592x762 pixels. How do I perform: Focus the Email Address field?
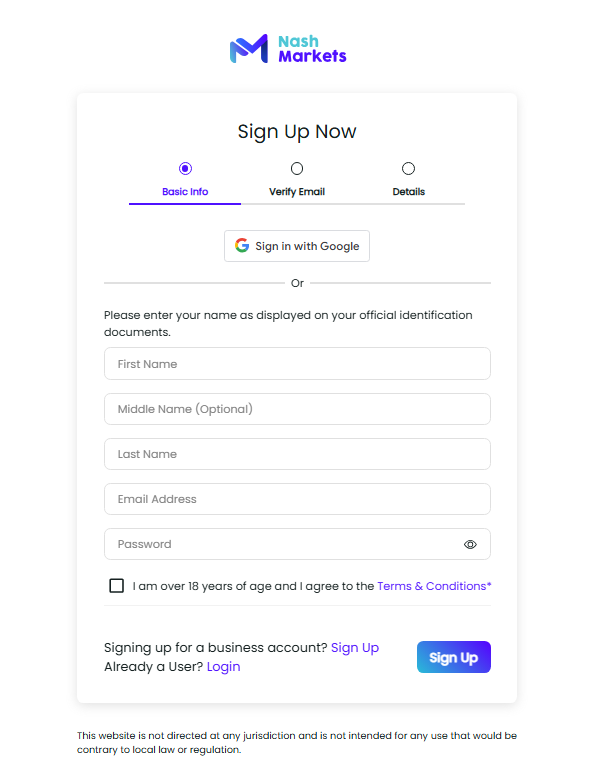click(x=297, y=499)
